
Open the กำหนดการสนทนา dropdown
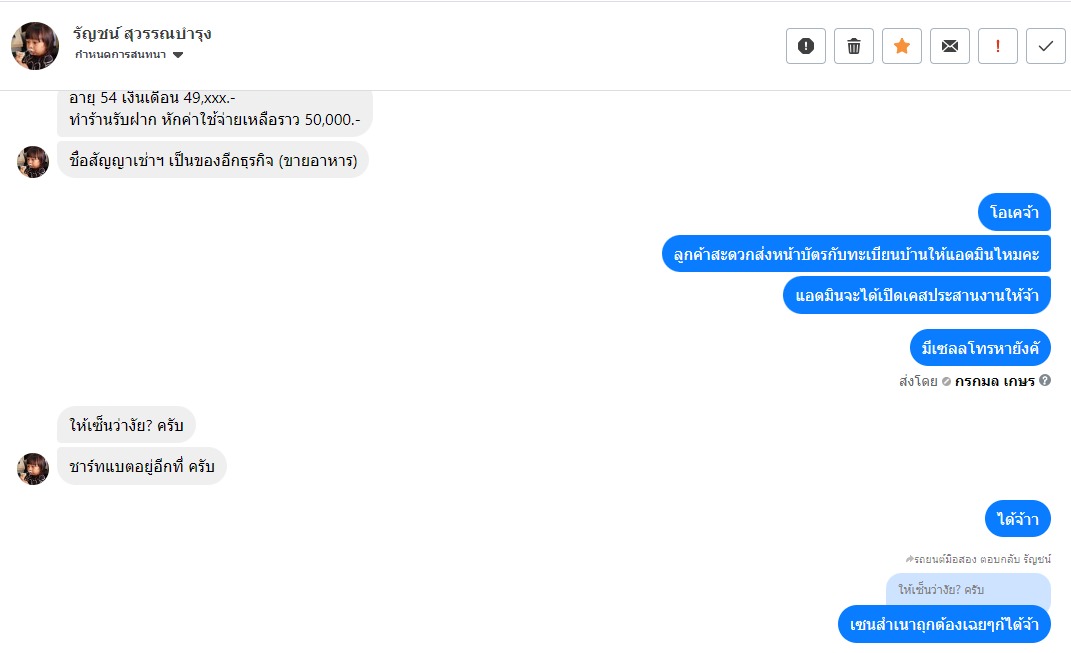point(121,54)
